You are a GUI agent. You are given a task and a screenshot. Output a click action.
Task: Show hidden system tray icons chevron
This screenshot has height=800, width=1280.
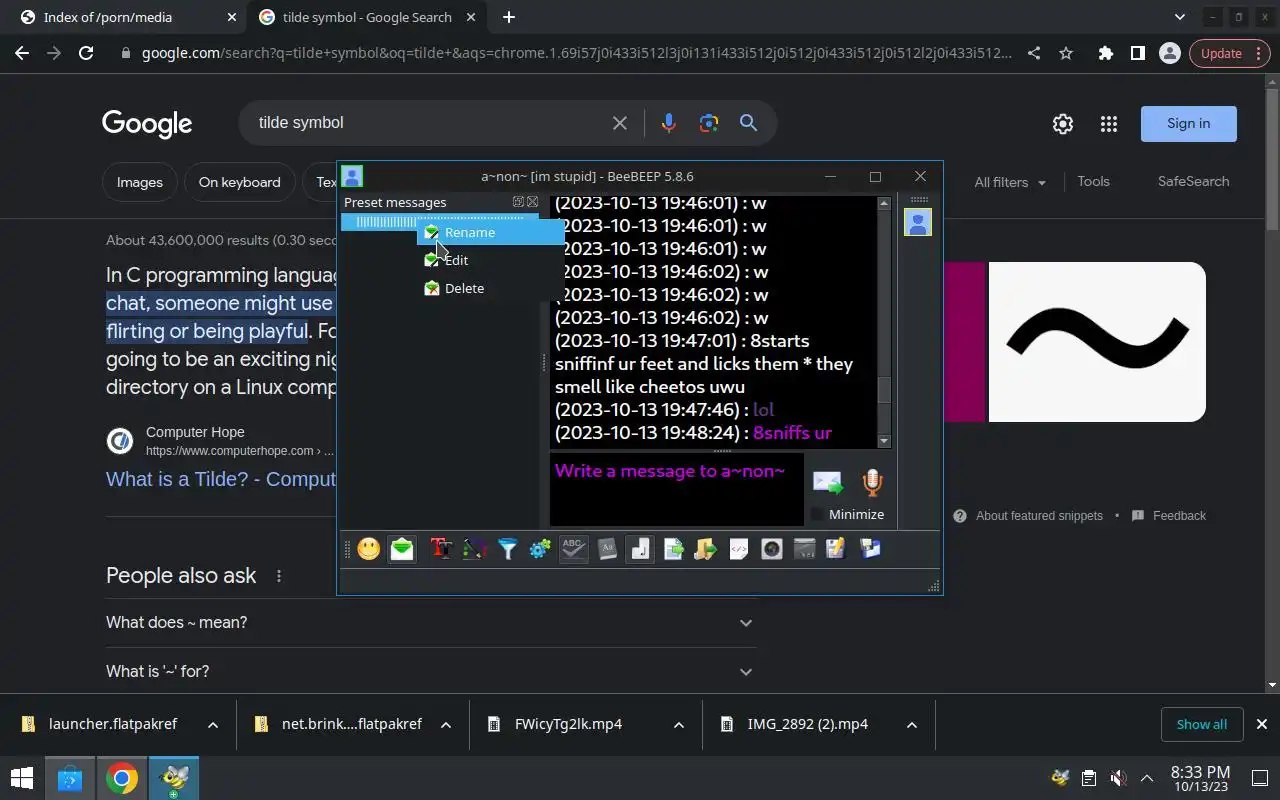1147,778
